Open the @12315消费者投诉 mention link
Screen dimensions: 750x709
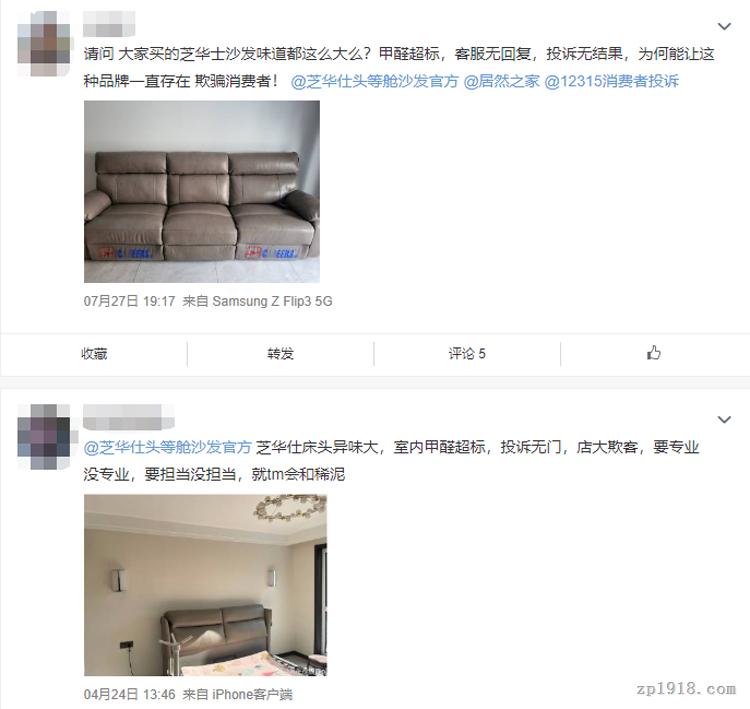(x=612, y=81)
